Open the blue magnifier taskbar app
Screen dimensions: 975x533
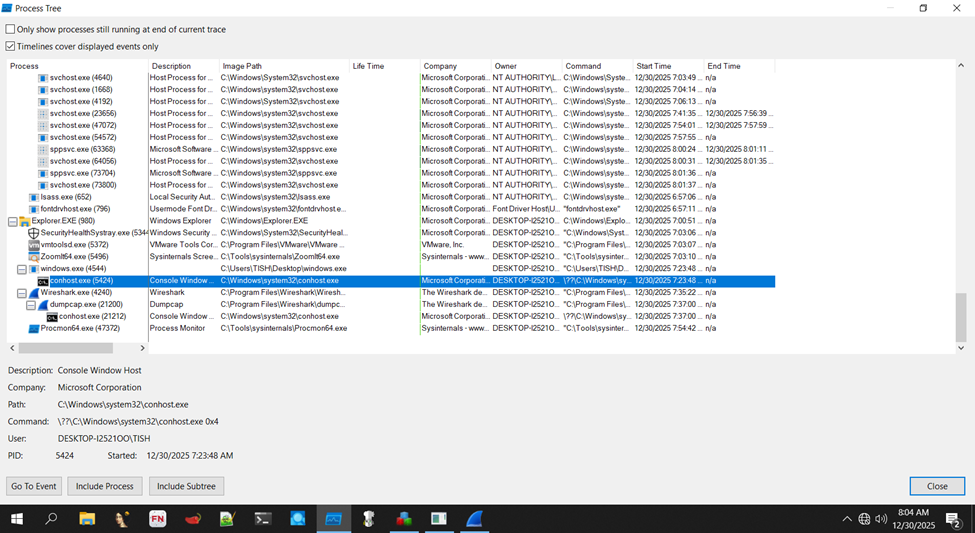(x=298, y=519)
